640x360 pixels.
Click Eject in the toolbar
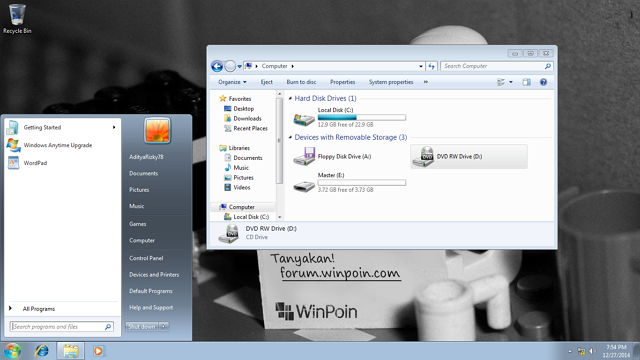pyautogui.click(x=267, y=82)
